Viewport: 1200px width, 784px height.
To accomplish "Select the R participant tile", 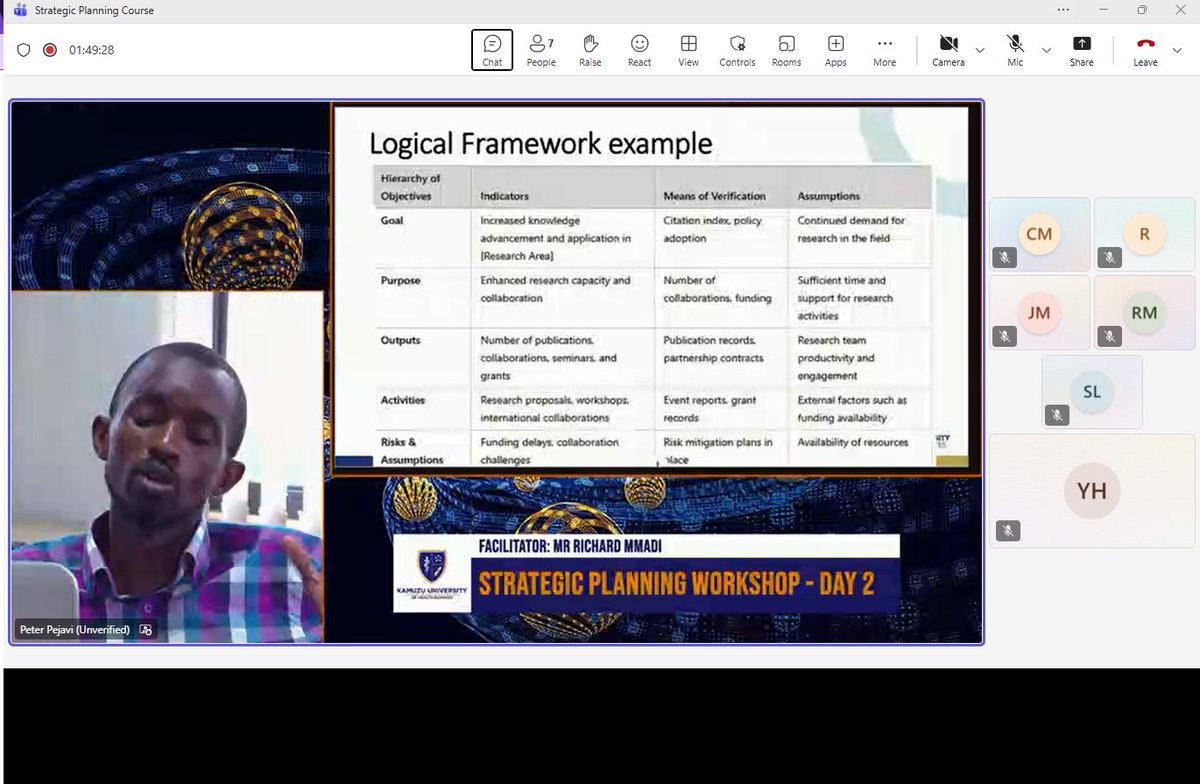I will tap(1144, 234).
